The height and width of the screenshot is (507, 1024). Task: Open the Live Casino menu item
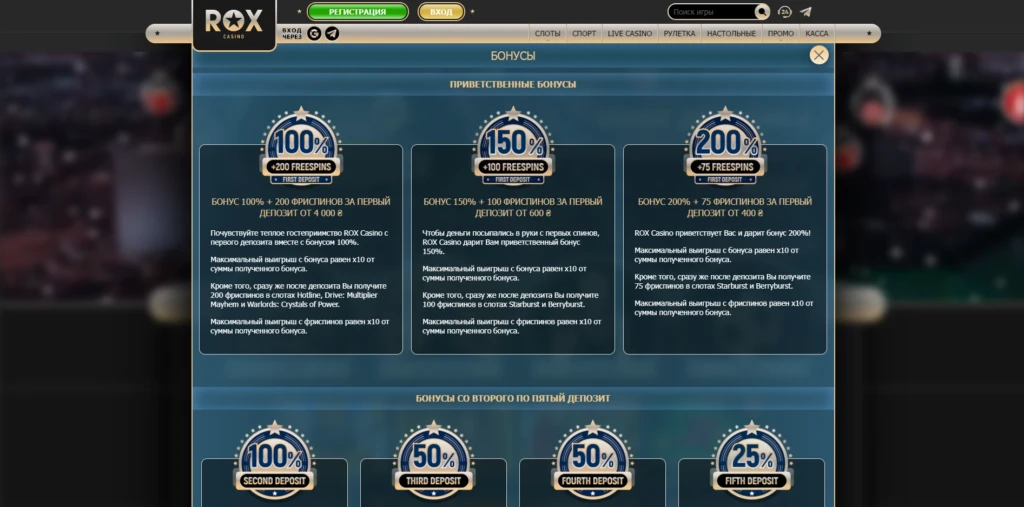(x=630, y=33)
